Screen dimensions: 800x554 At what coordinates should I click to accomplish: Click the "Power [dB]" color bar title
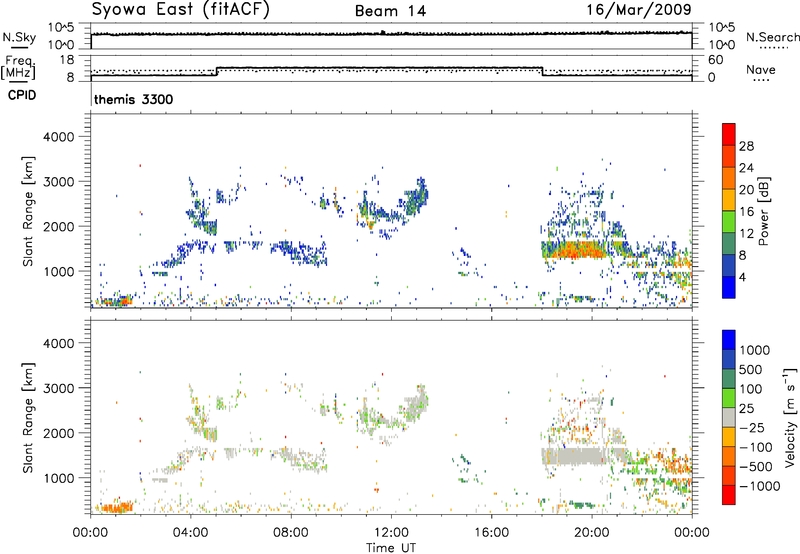coord(764,211)
